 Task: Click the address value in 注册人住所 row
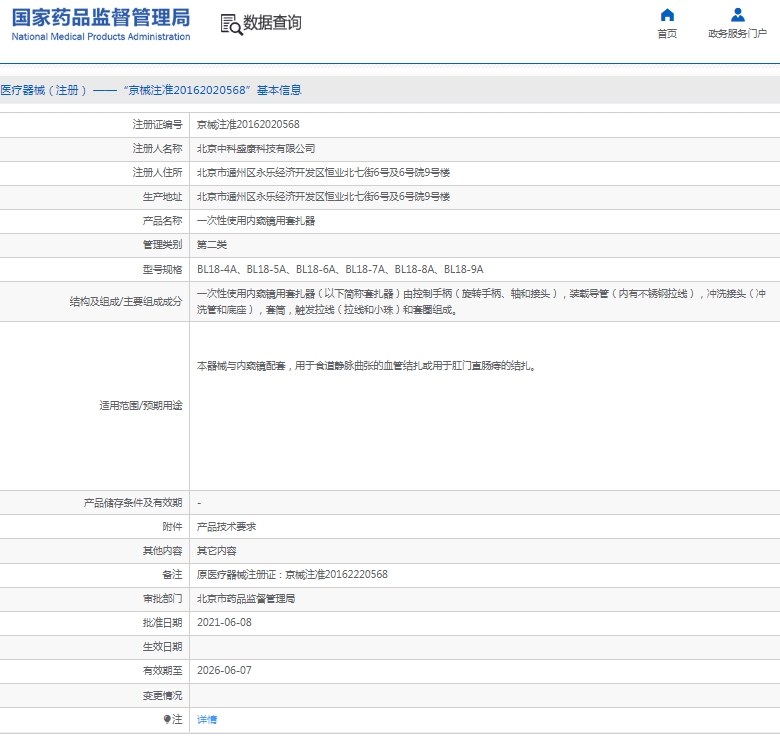point(323,172)
